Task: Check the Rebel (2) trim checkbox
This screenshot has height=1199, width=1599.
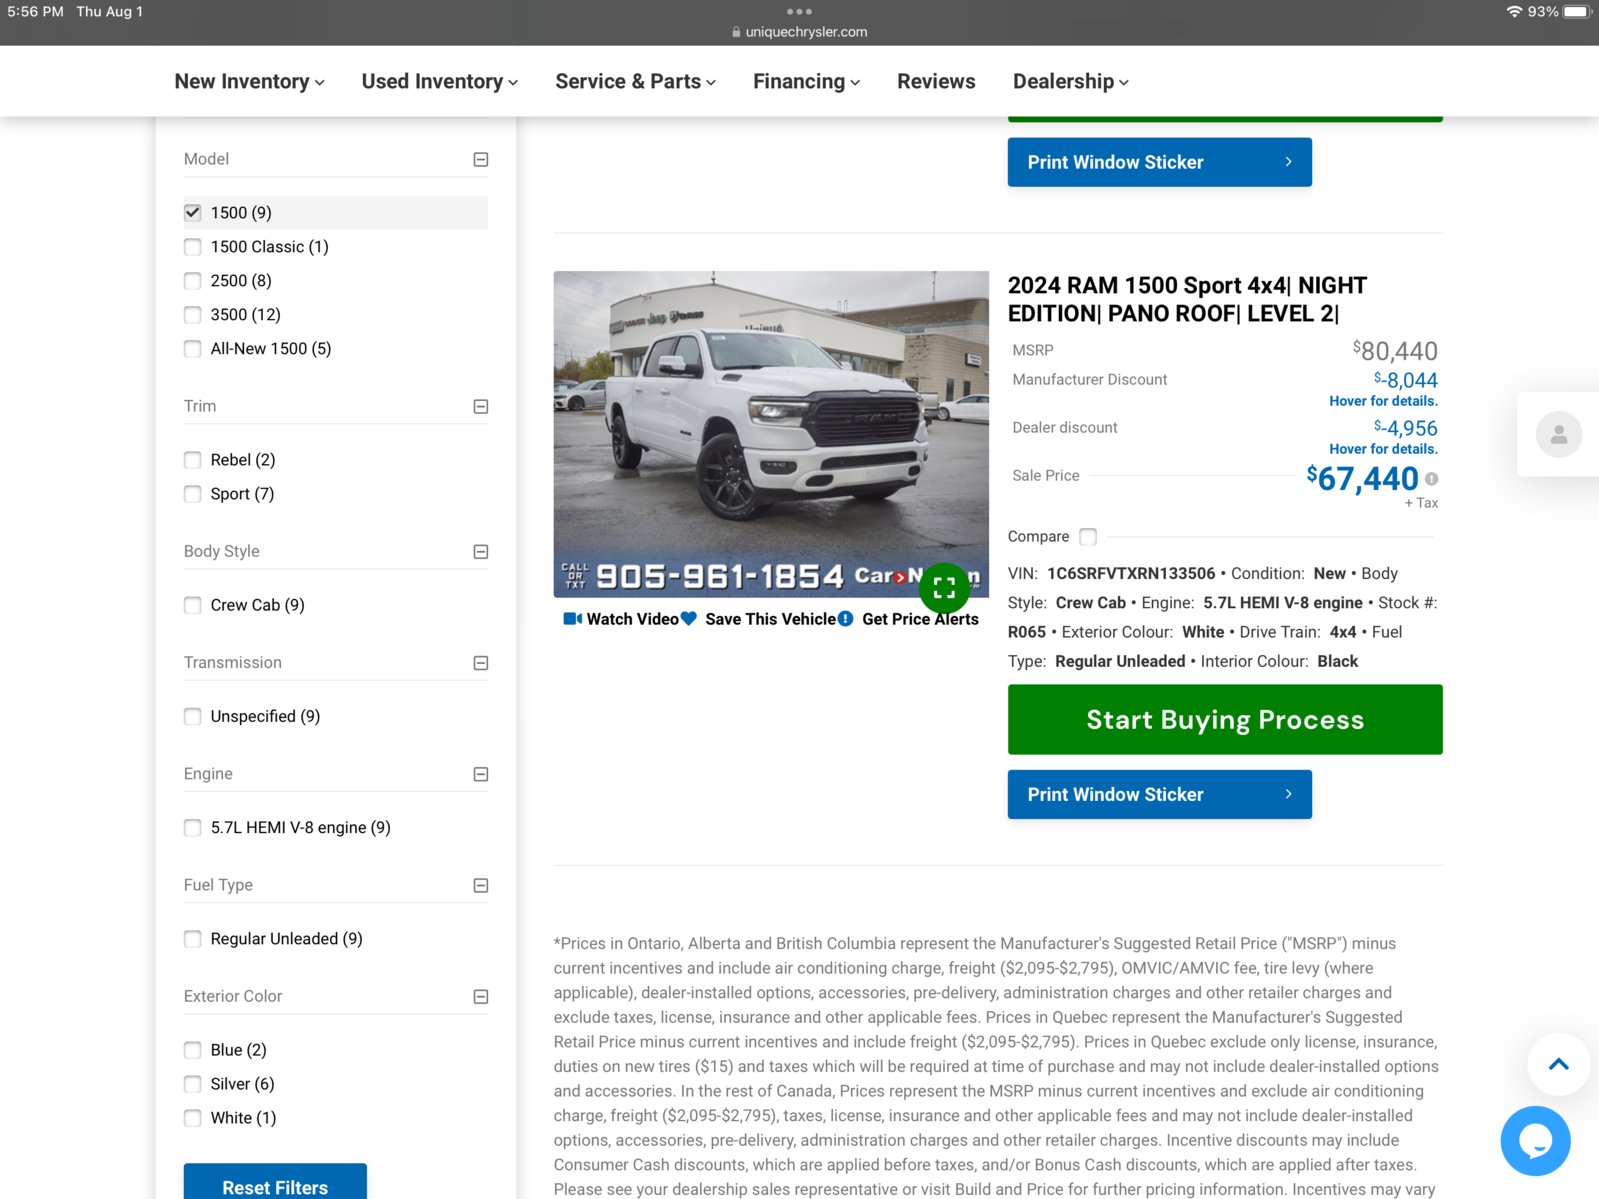Action: [x=193, y=460]
